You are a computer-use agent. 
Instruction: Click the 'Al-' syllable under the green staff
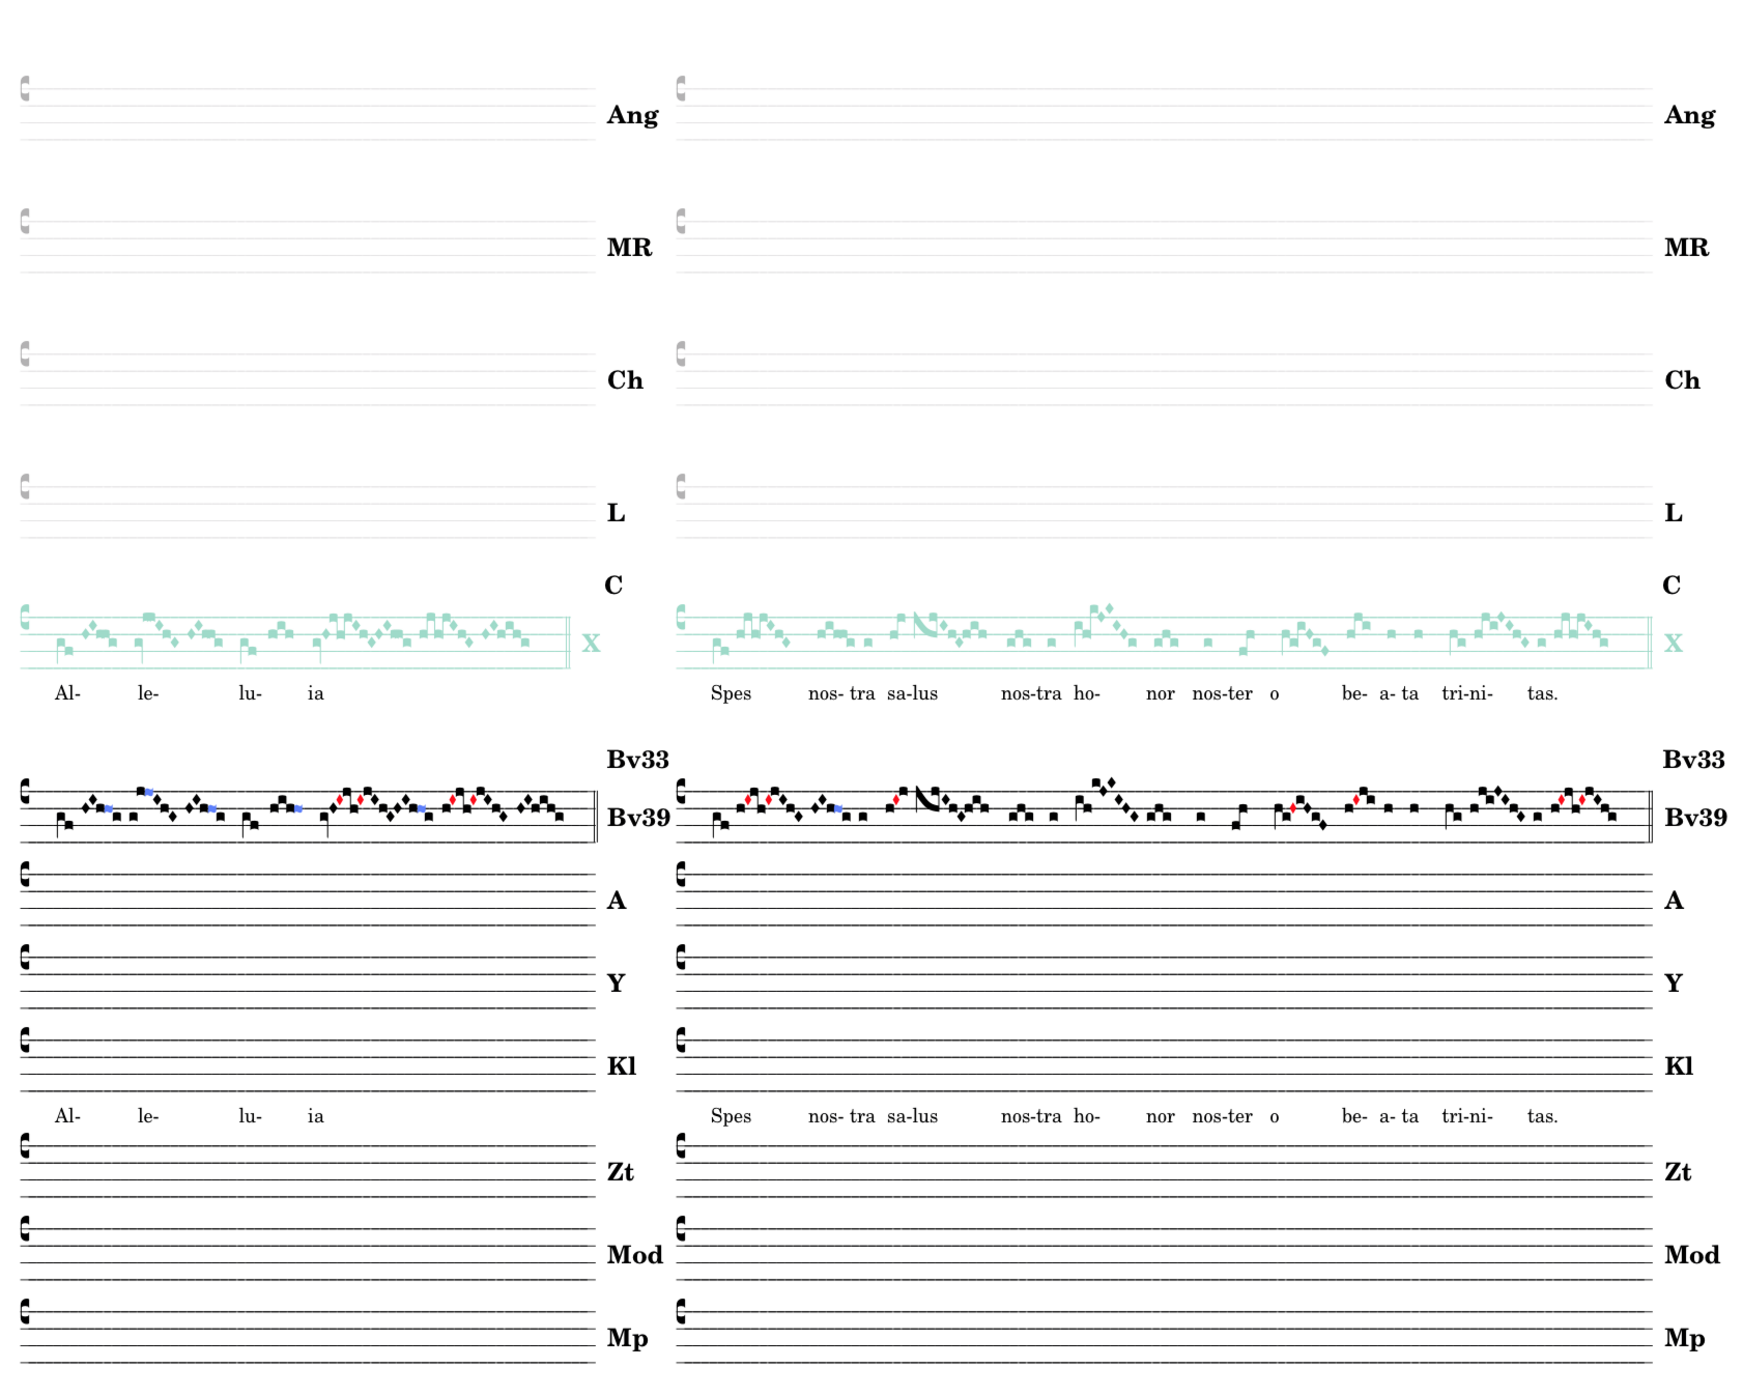[x=67, y=694]
